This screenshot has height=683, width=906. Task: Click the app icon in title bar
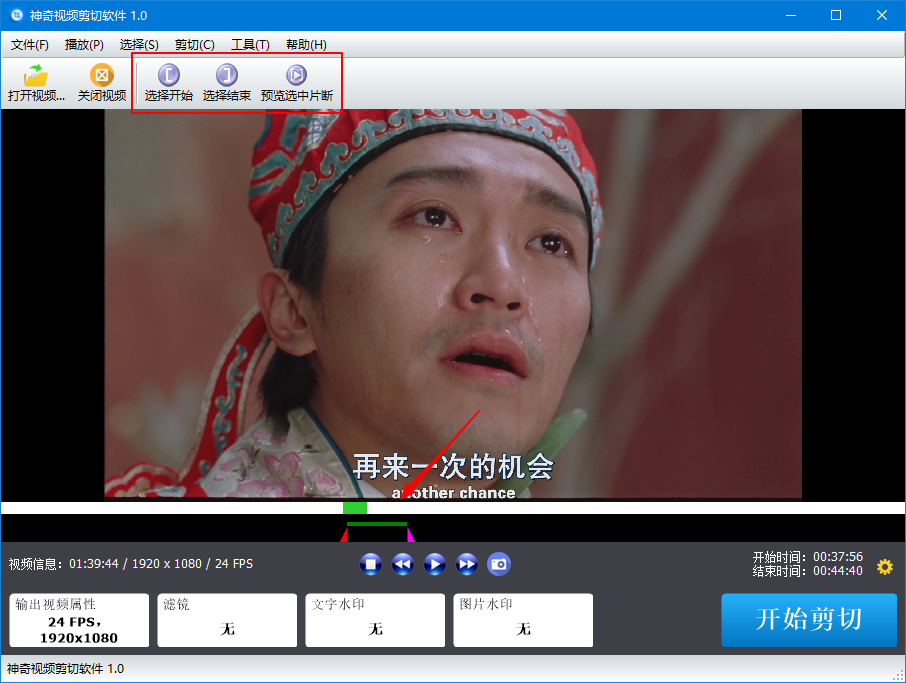coord(17,15)
